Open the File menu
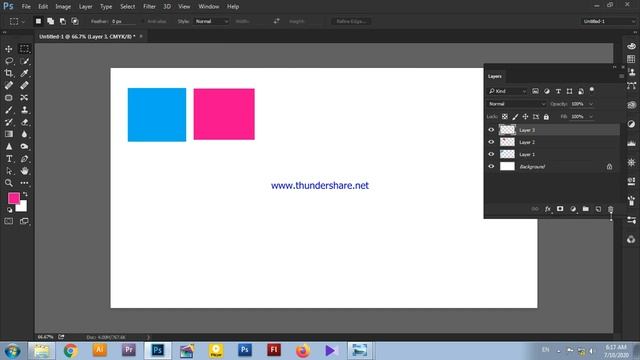 click(x=26, y=7)
